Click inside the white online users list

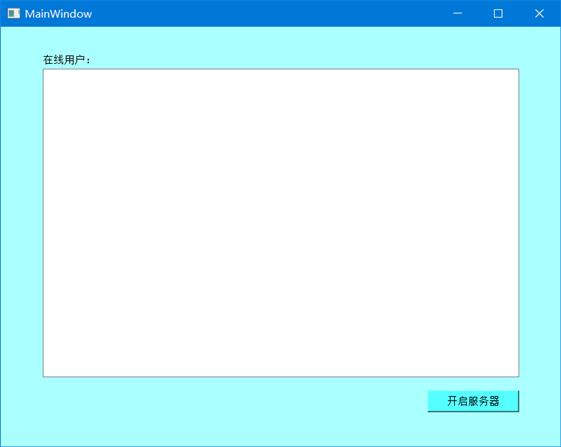click(x=281, y=223)
